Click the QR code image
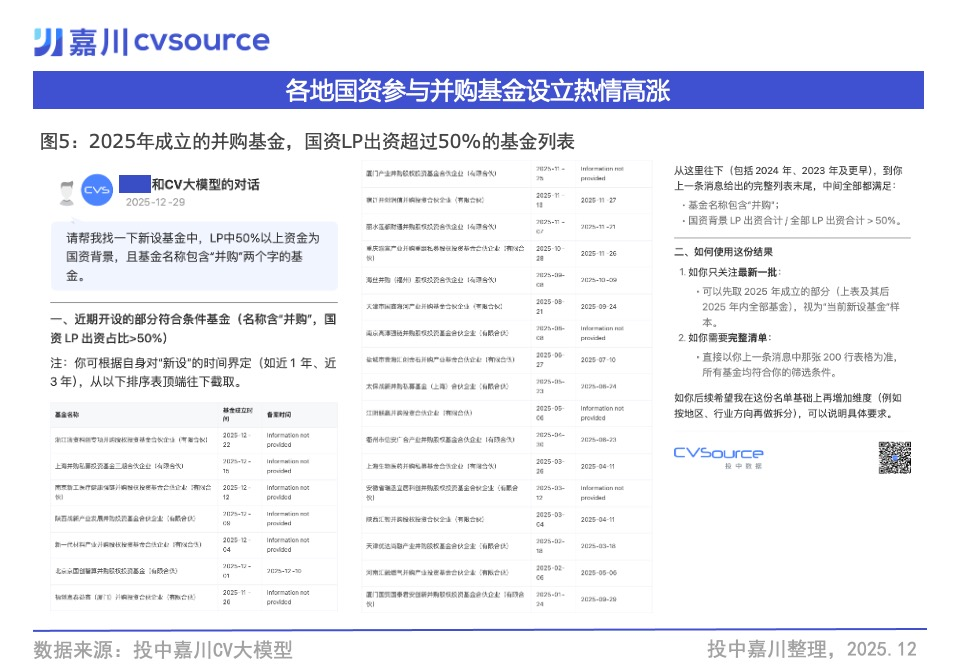 tap(894, 458)
